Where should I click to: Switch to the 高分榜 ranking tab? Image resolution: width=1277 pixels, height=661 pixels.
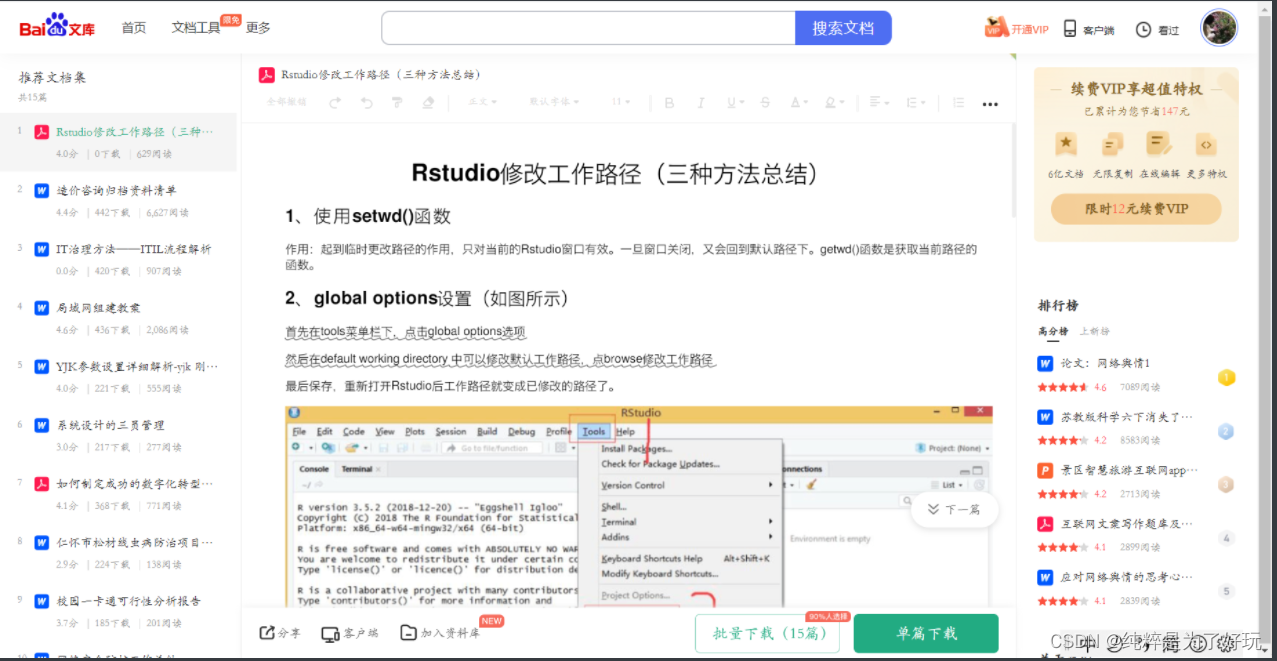point(1052,331)
